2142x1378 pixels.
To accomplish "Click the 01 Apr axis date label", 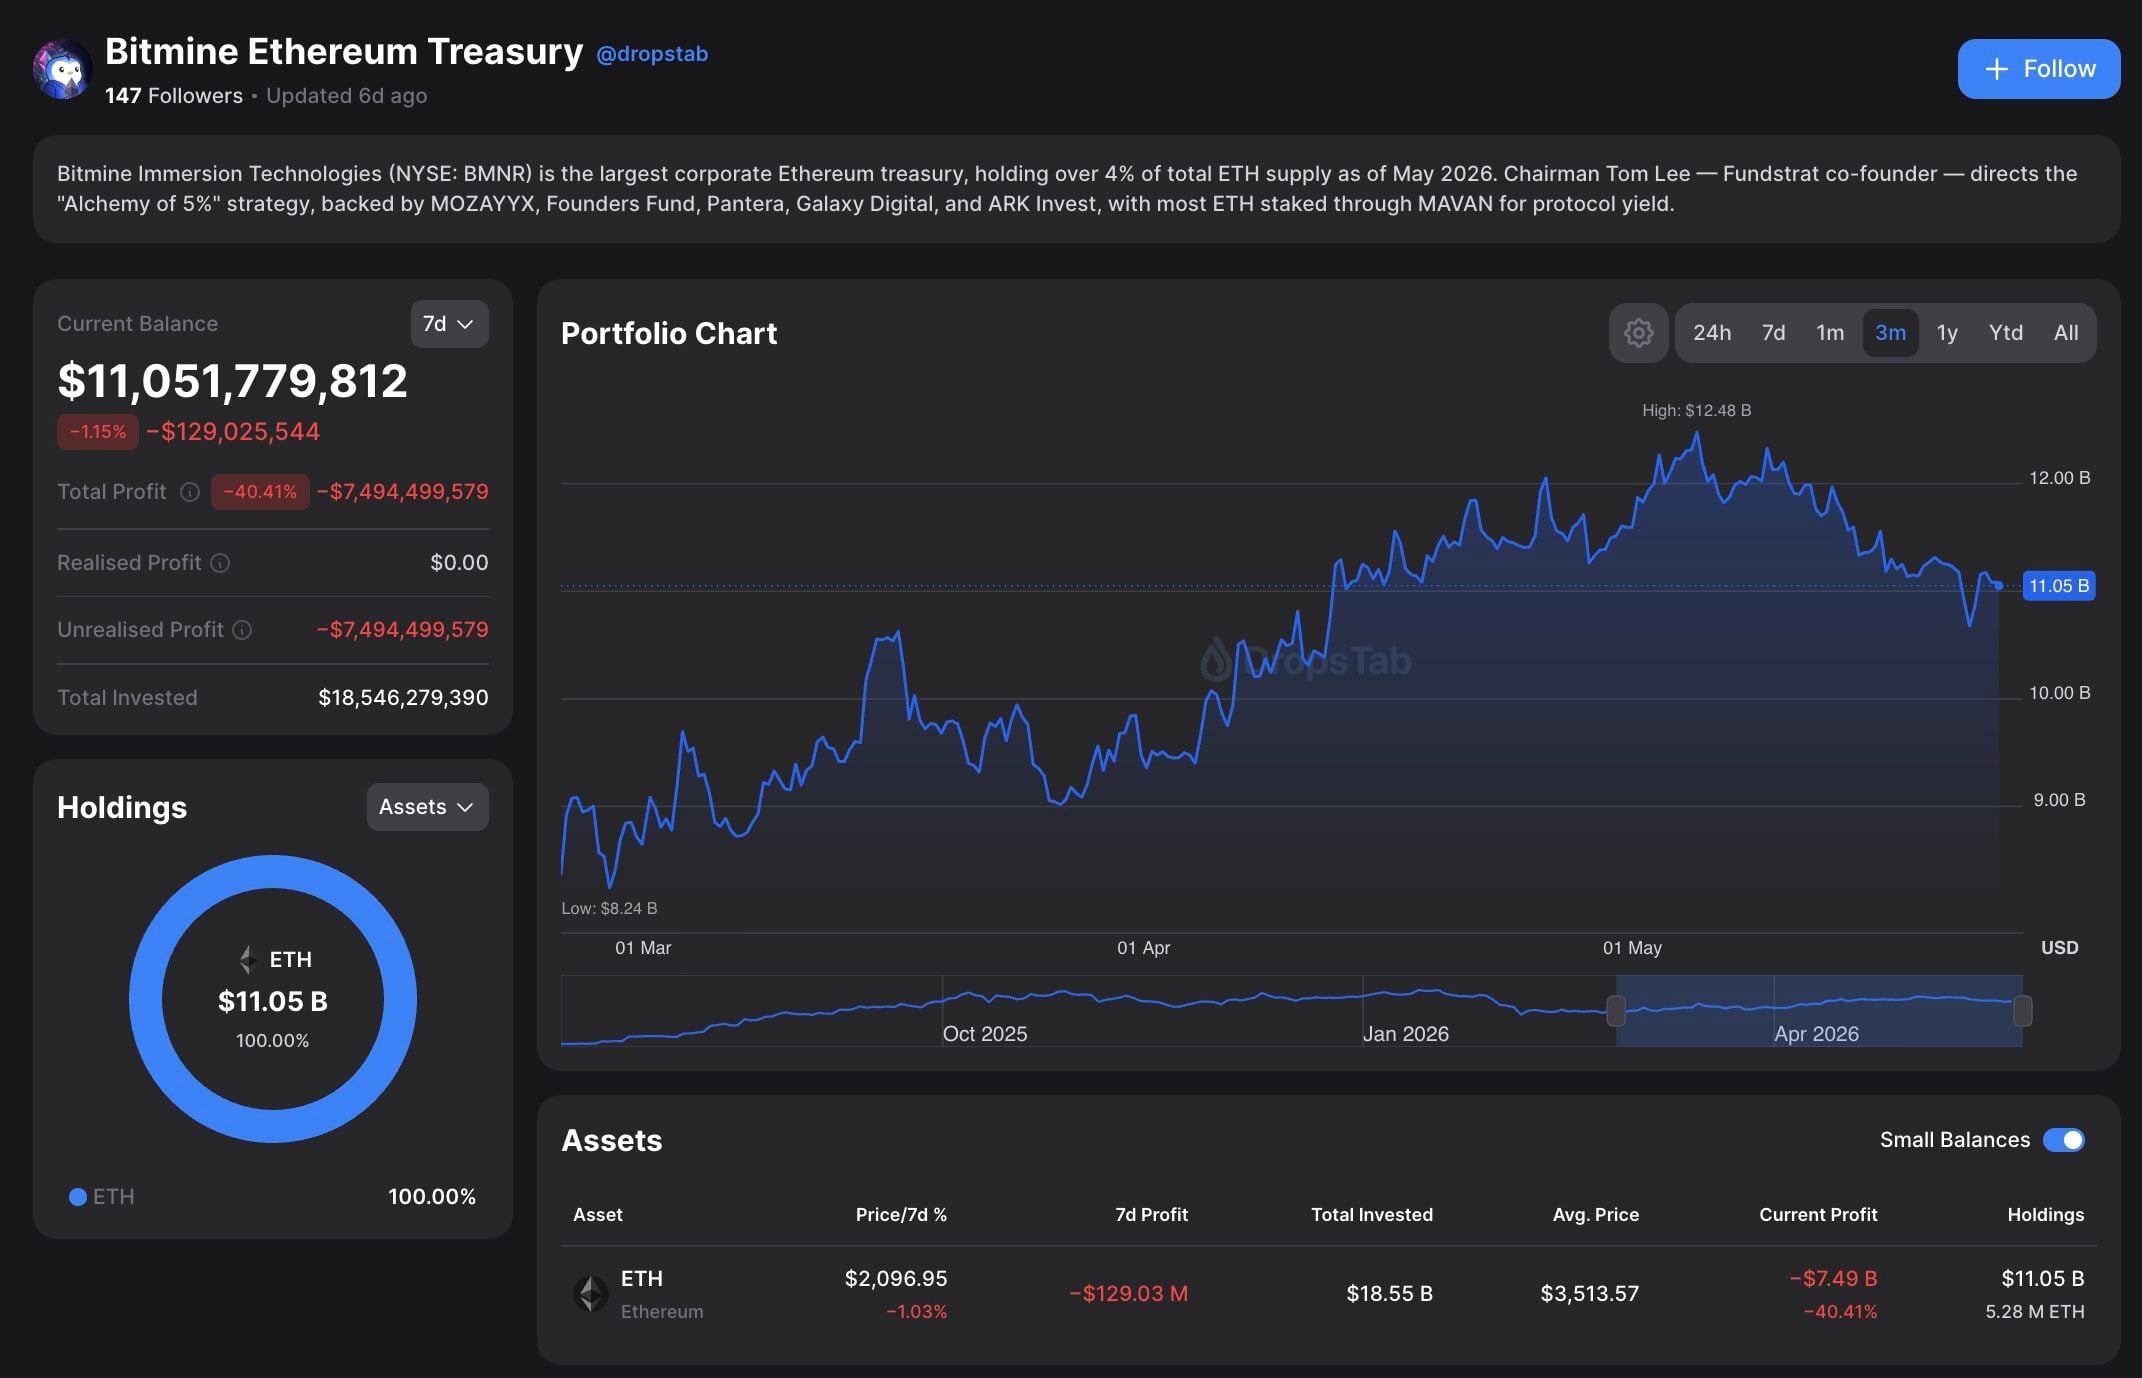I will pos(1144,948).
